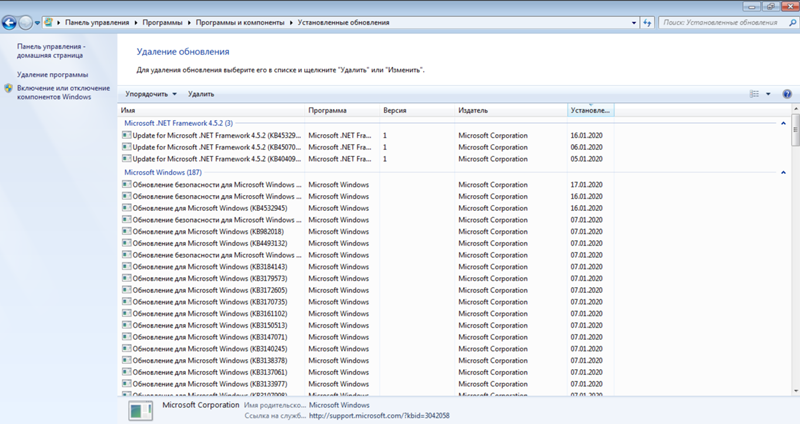
Task: Expand arrow after Панель управления breadcrumb
Action: tap(136, 22)
